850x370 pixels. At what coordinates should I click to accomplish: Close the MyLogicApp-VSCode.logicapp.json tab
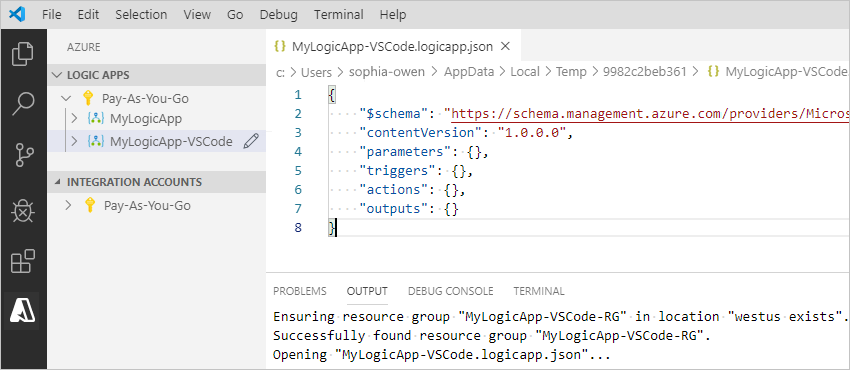pos(505,46)
